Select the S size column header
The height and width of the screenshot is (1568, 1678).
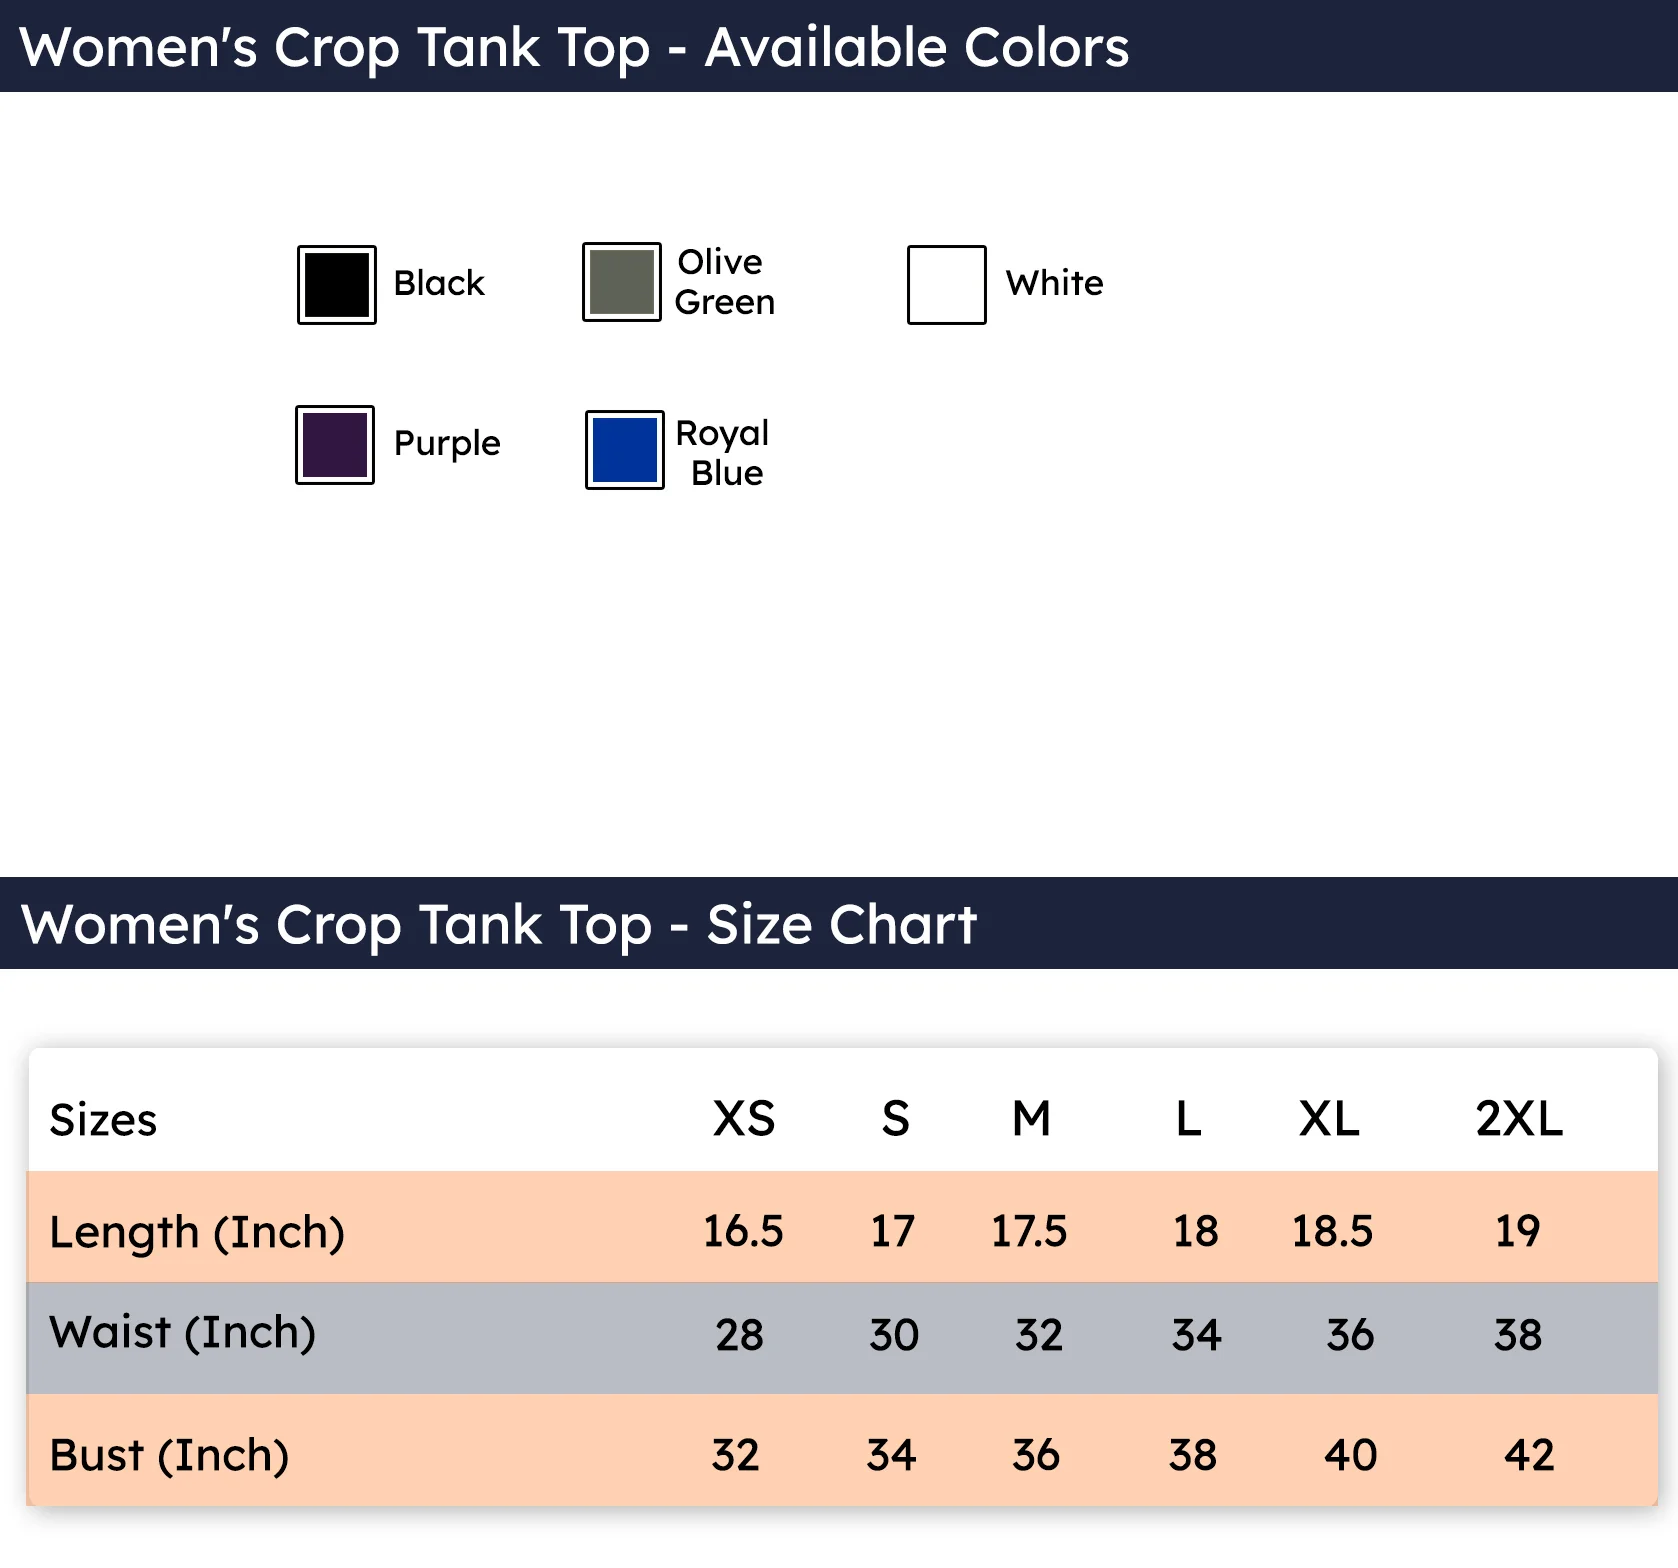(x=896, y=1118)
